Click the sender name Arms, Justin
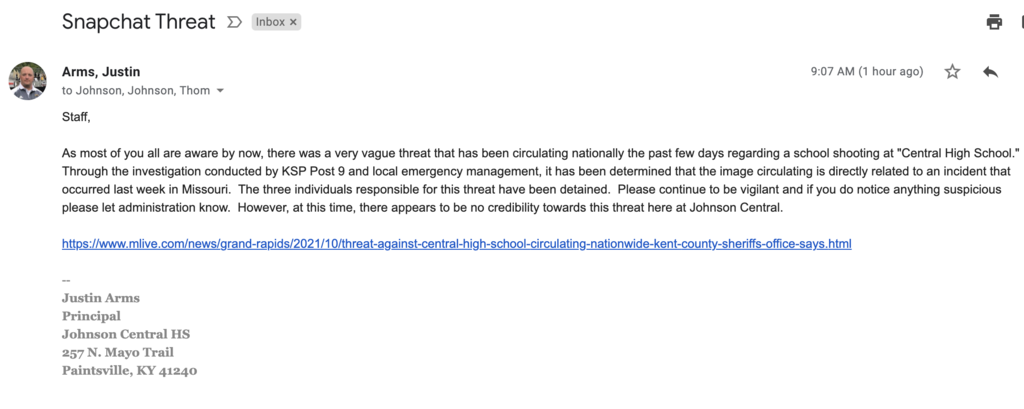This screenshot has height=409, width=1024. point(101,72)
